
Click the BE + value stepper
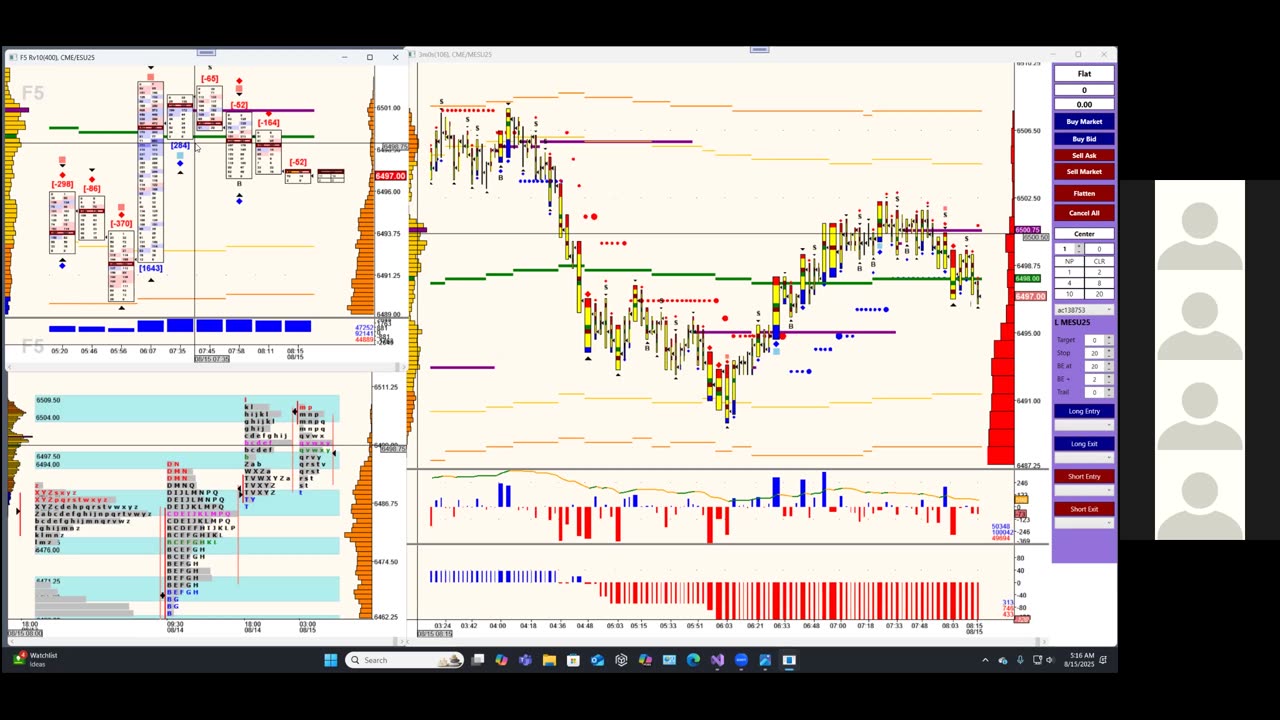pyautogui.click(x=1098, y=379)
